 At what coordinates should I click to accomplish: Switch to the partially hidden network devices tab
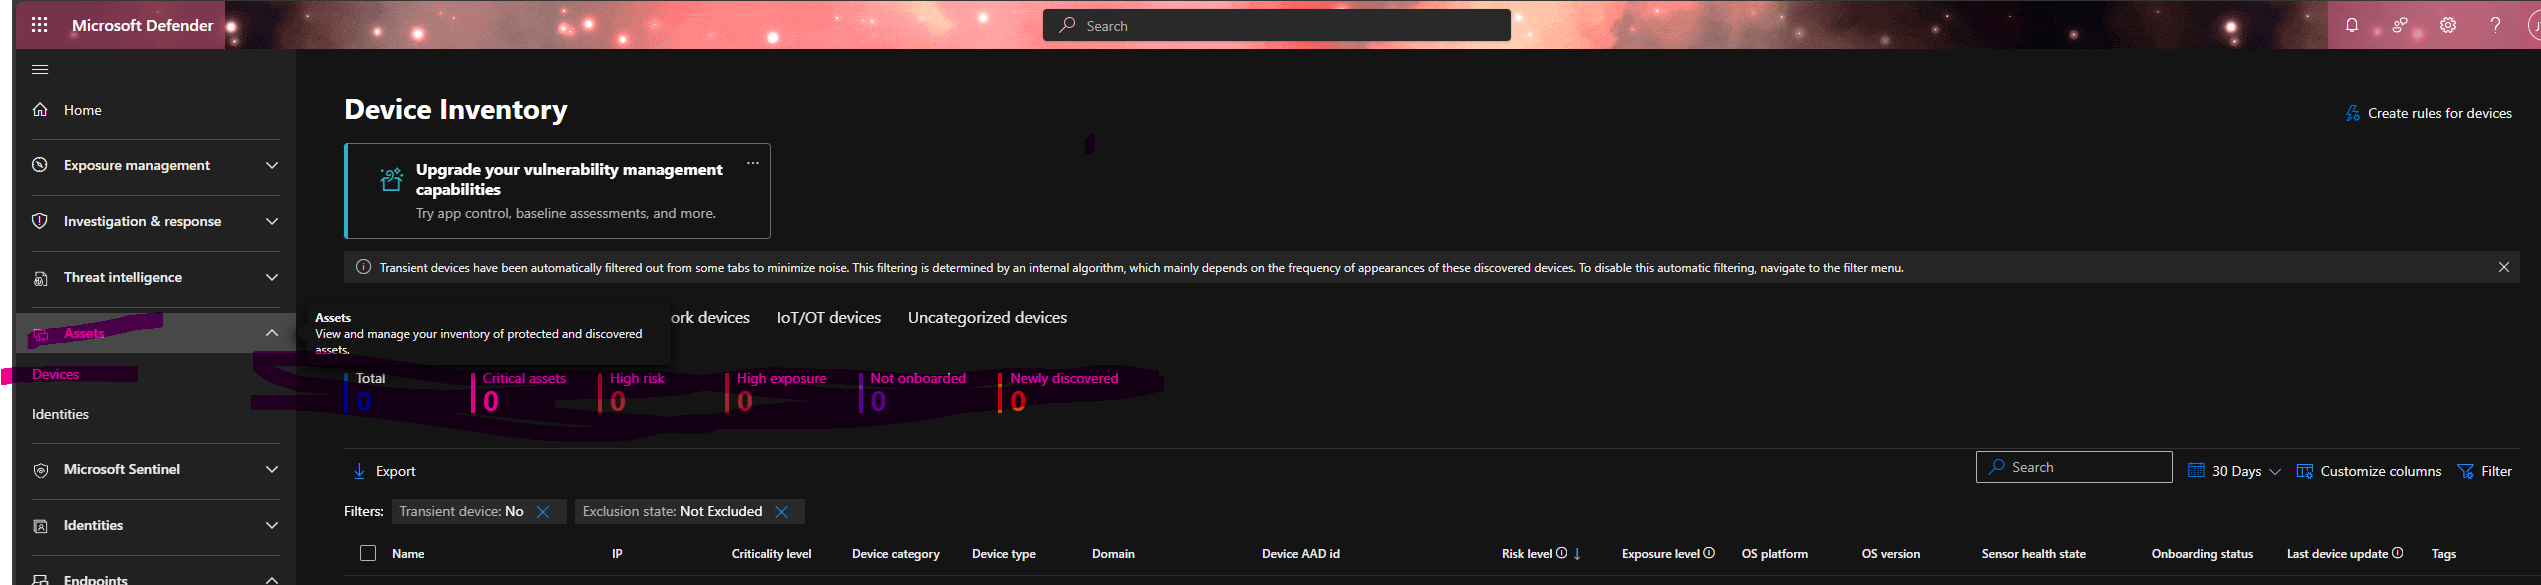tap(711, 317)
